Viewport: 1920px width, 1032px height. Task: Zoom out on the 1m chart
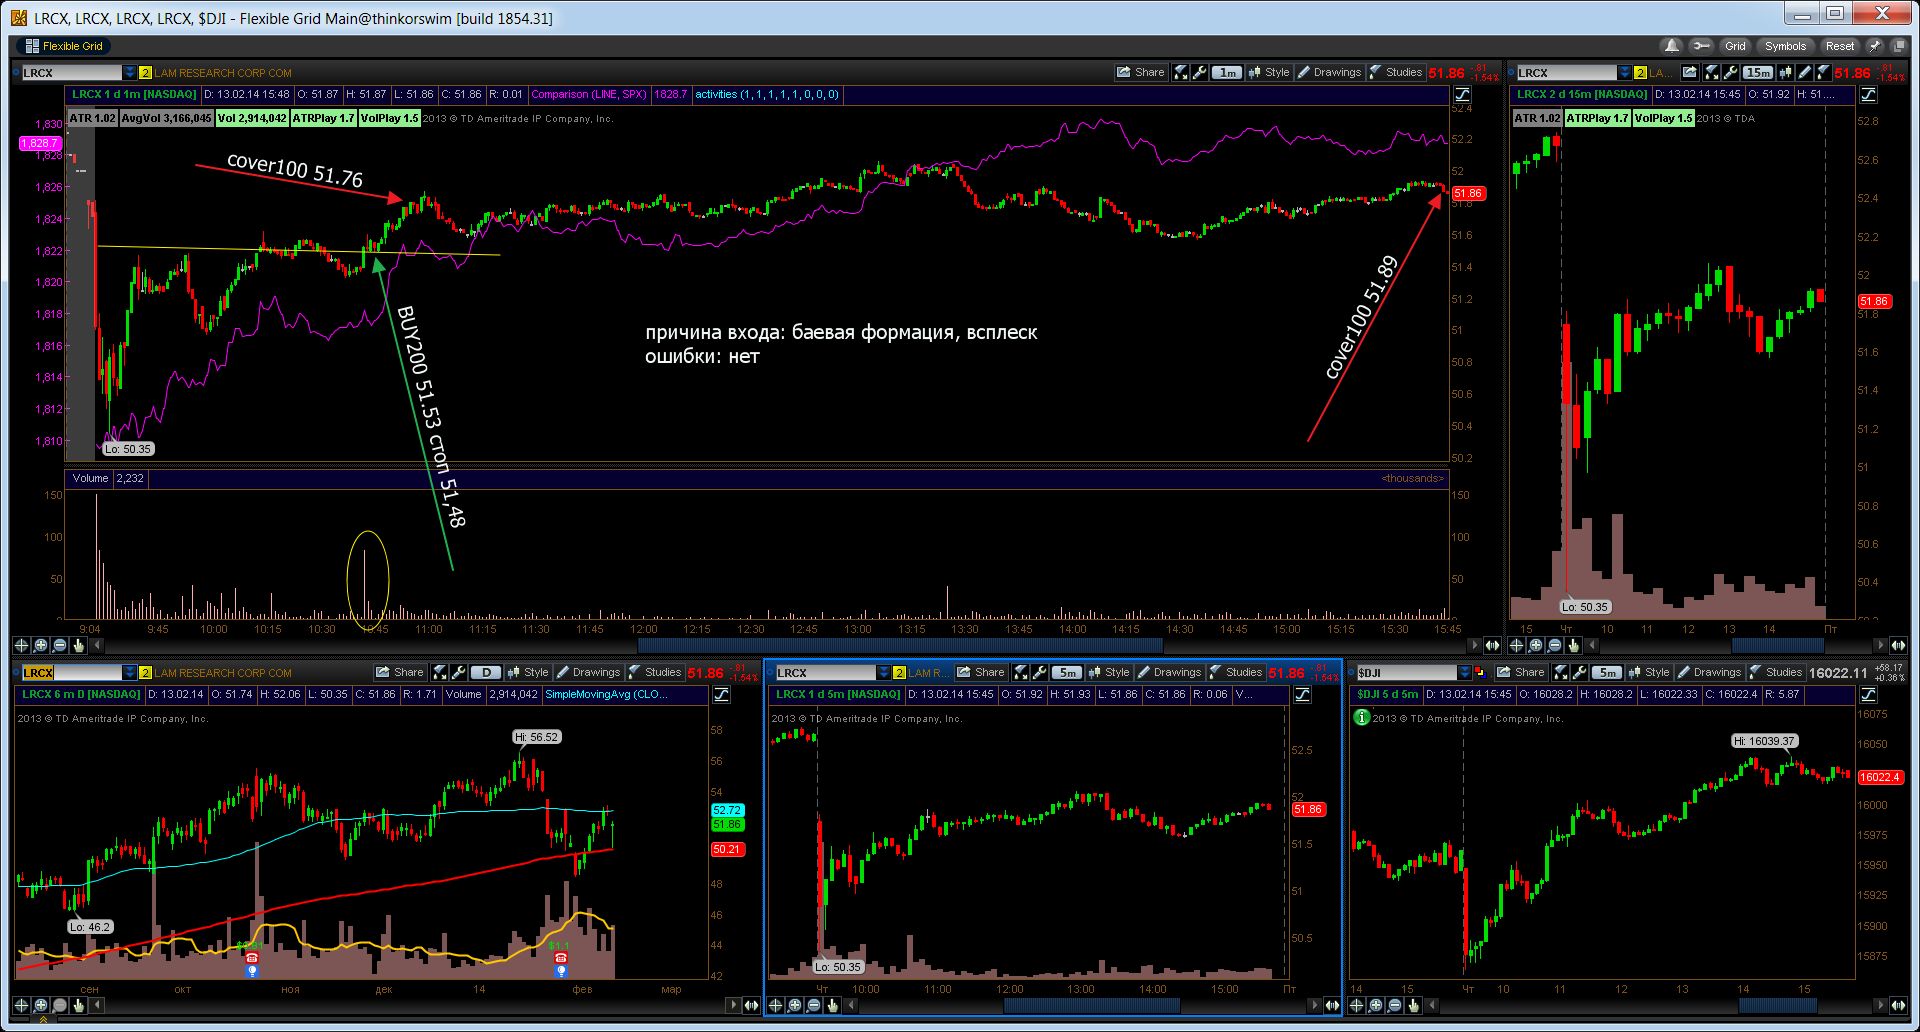click(x=59, y=645)
